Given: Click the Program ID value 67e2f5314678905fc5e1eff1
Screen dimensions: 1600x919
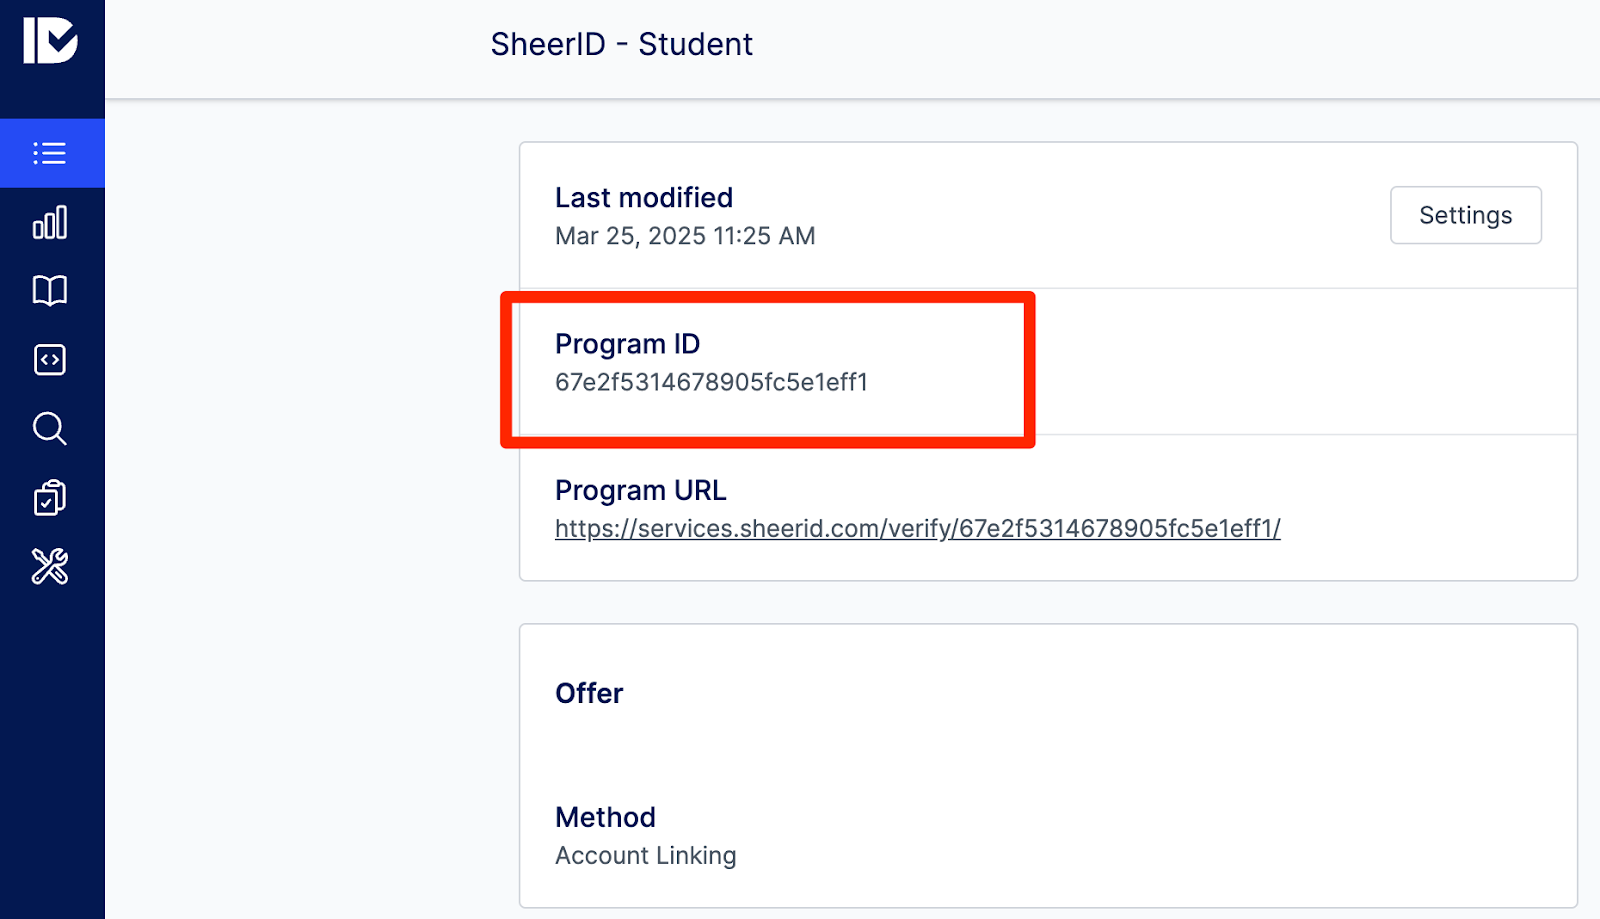Looking at the screenshot, I should click(x=711, y=382).
